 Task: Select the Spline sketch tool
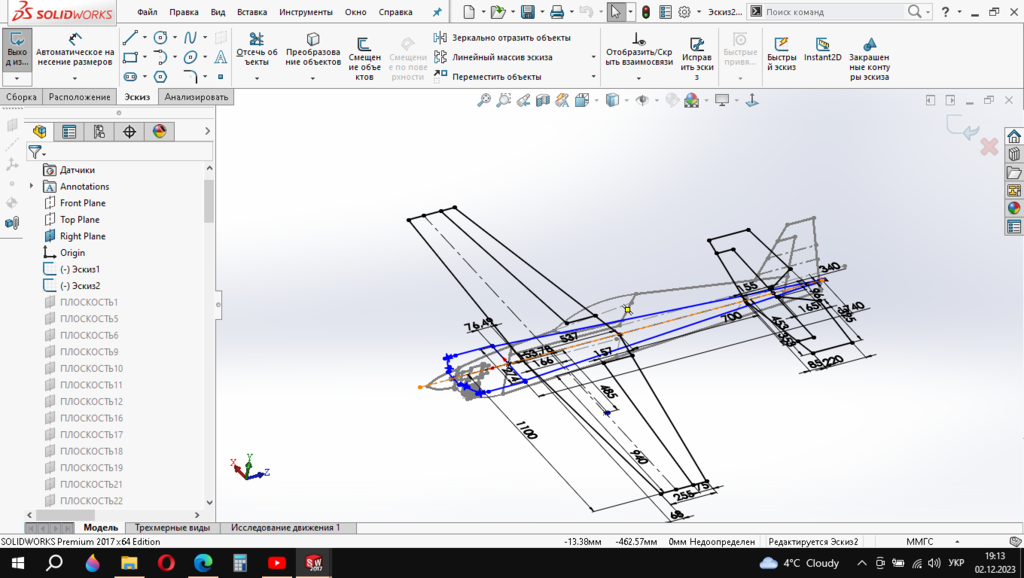pyautogui.click(x=189, y=38)
